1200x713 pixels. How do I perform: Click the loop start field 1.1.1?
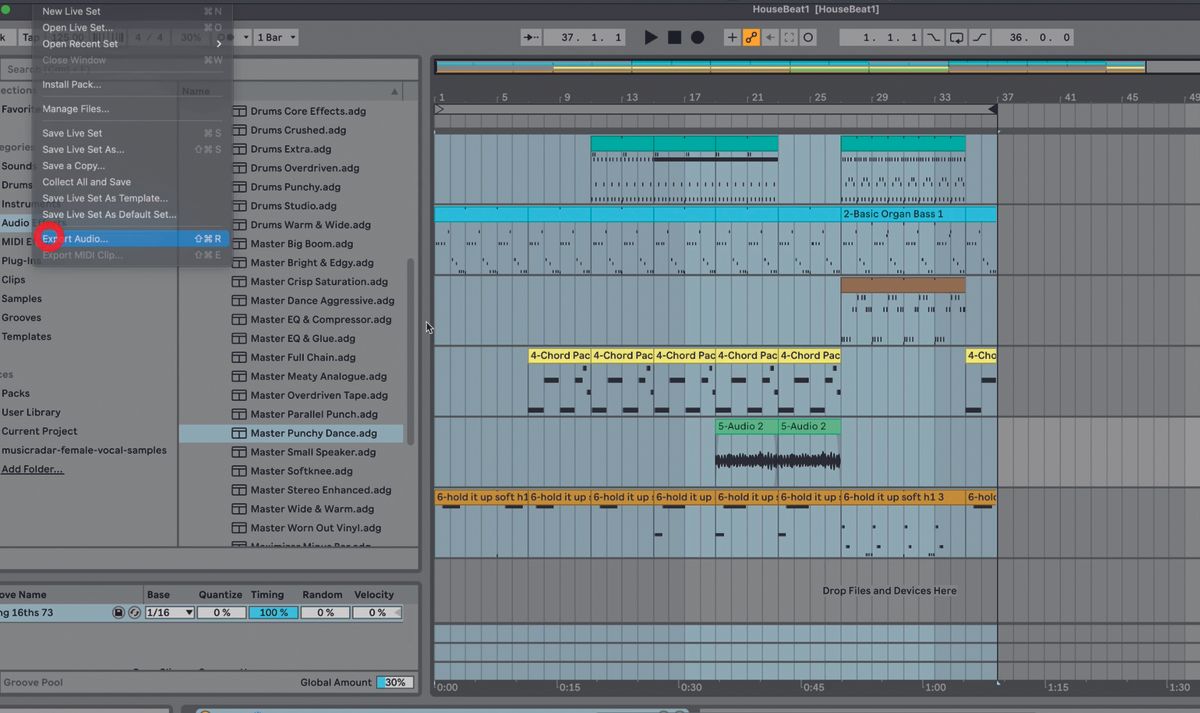pyautogui.click(x=881, y=37)
